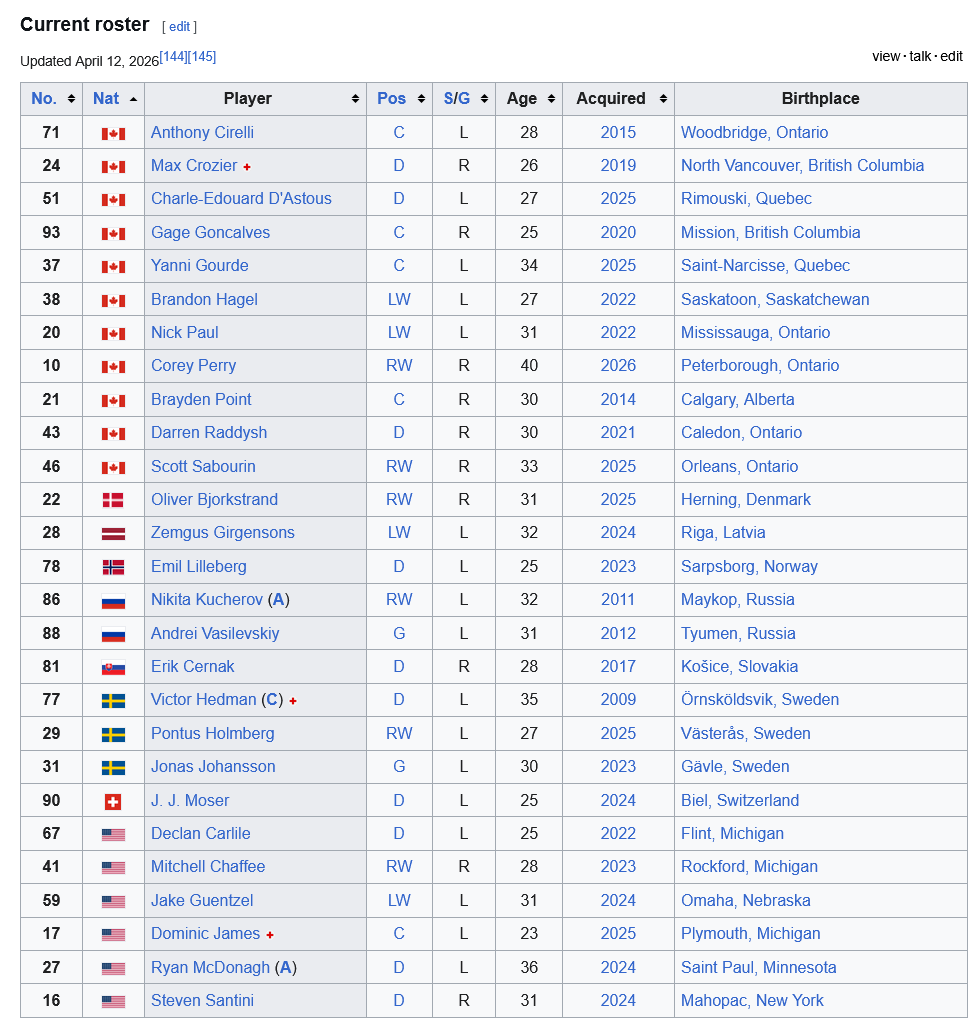Click injured red cross beside Max Crozier
976x1027 pixels.
tap(247, 167)
